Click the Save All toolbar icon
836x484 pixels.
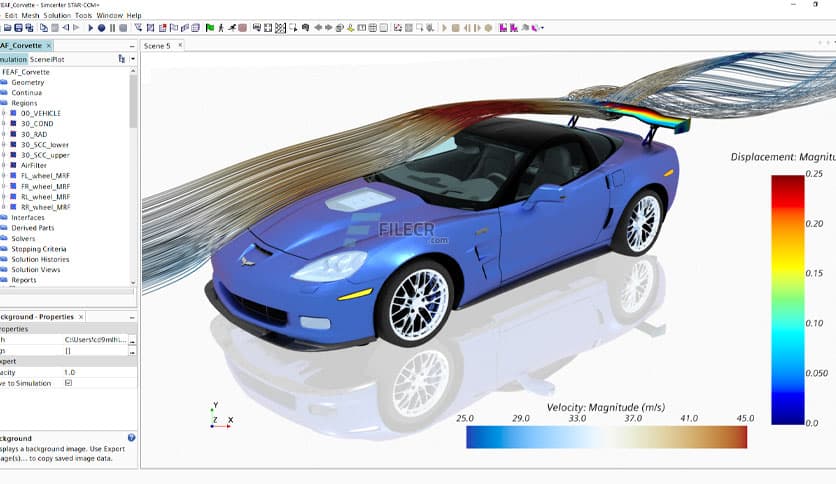[x=29, y=28]
